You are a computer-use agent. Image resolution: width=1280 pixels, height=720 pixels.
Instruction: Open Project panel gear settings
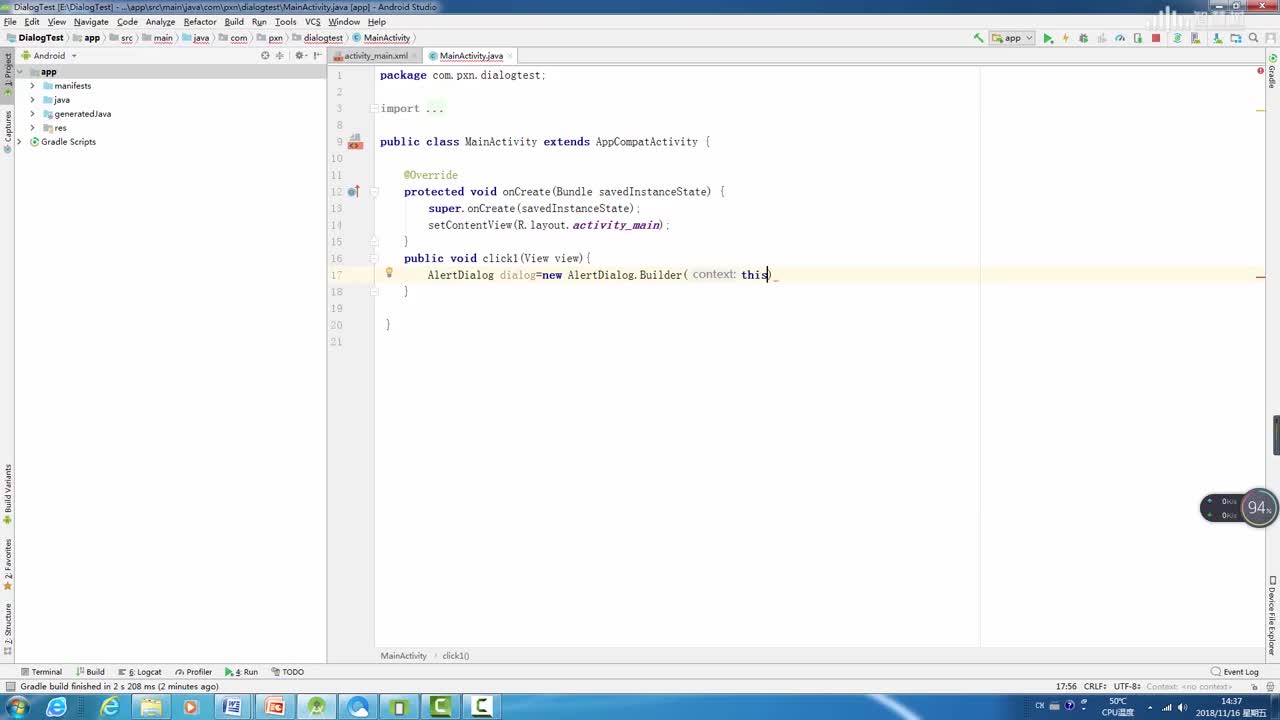(299, 56)
